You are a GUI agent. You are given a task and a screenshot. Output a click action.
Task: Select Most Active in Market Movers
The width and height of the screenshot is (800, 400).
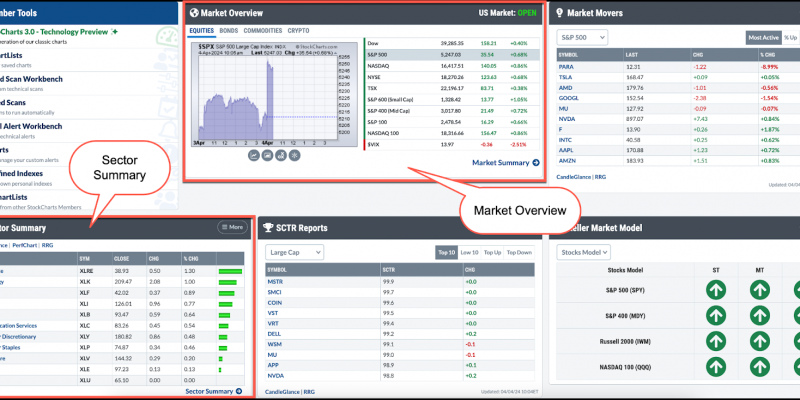pyautogui.click(x=763, y=38)
